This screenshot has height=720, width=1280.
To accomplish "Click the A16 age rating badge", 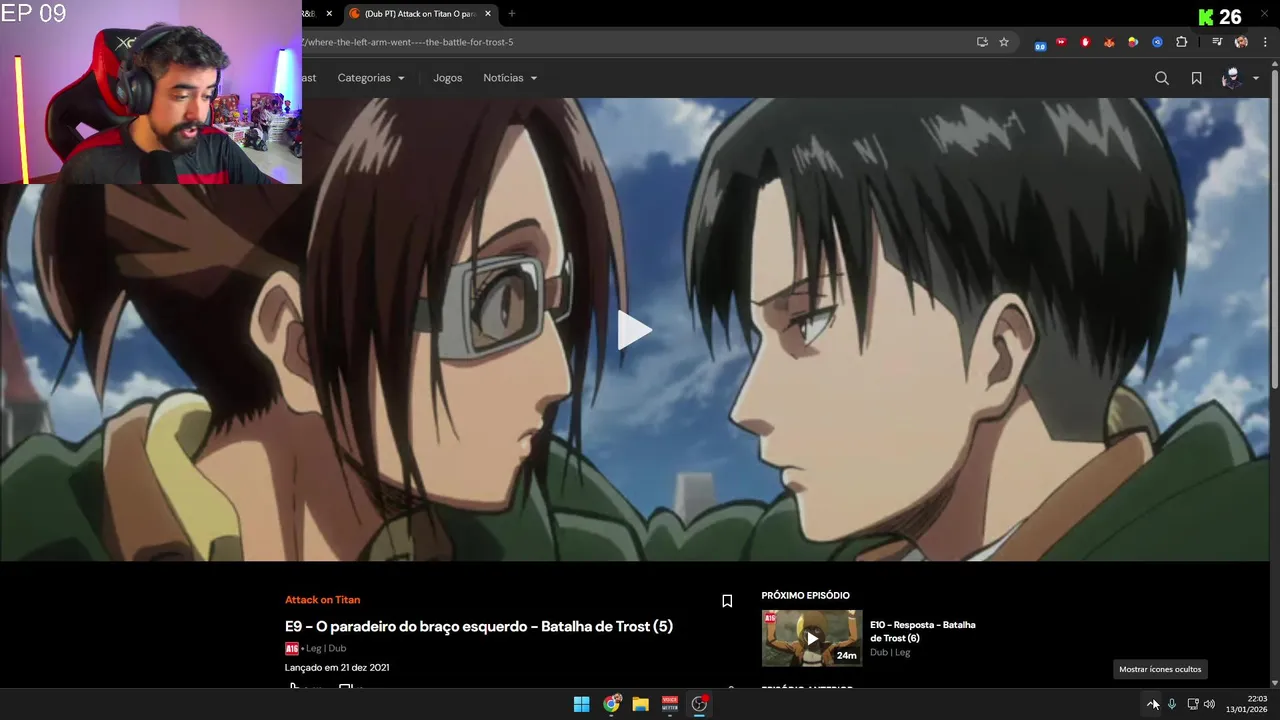I will pos(292,648).
